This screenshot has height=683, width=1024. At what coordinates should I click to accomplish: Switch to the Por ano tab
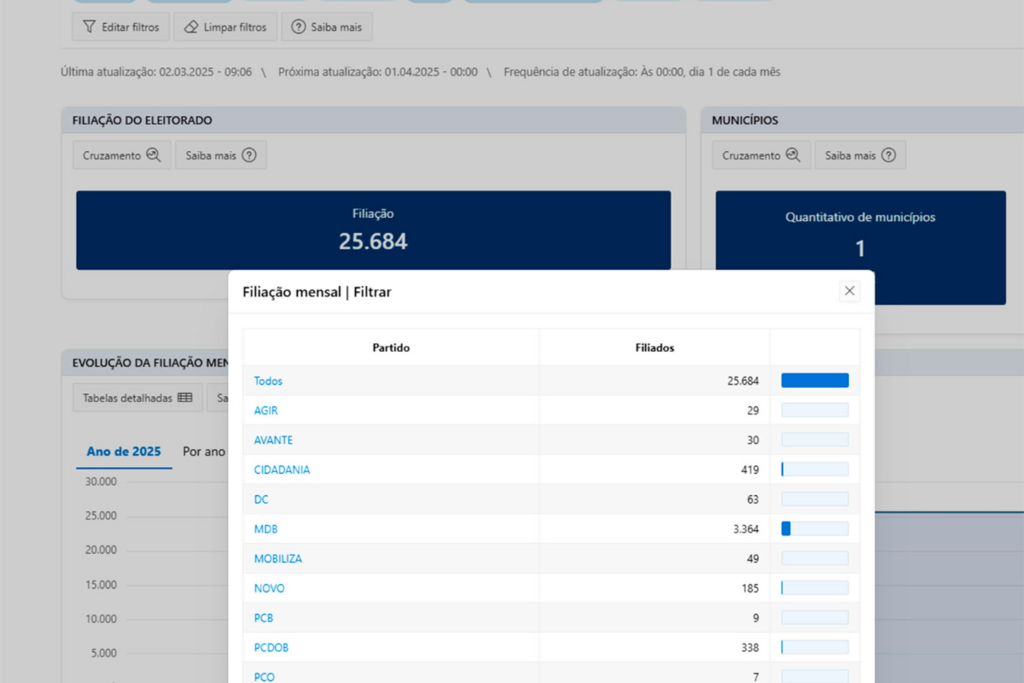pos(204,451)
